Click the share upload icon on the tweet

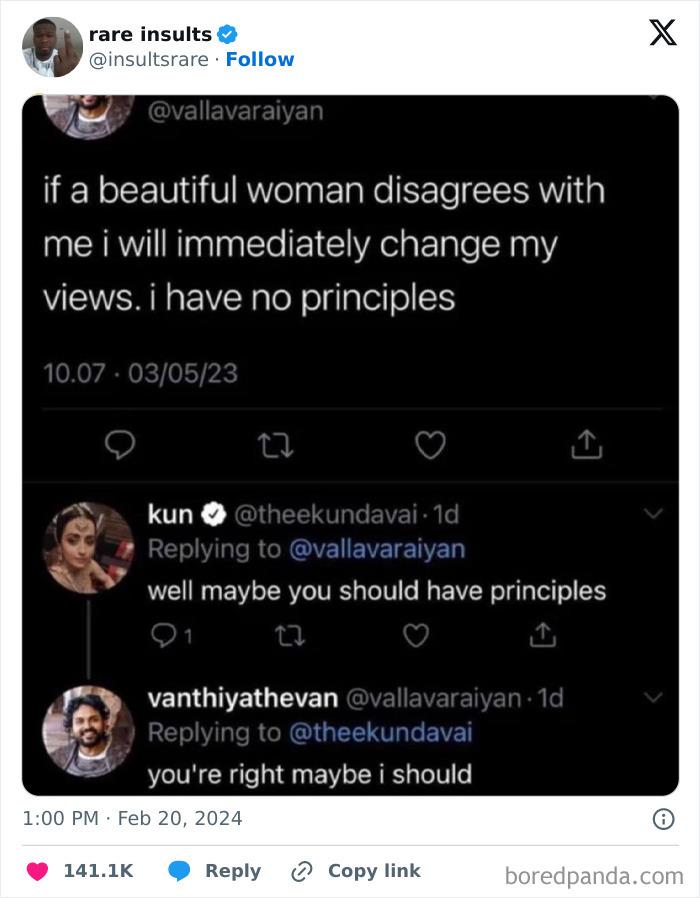tap(586, 445)
